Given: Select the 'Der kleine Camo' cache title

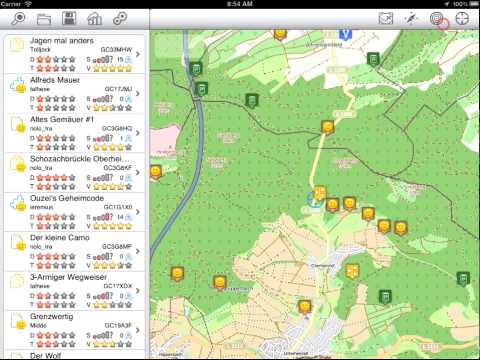Looking at the screenshot, I should pyautogui.click(x=60, y=238).
